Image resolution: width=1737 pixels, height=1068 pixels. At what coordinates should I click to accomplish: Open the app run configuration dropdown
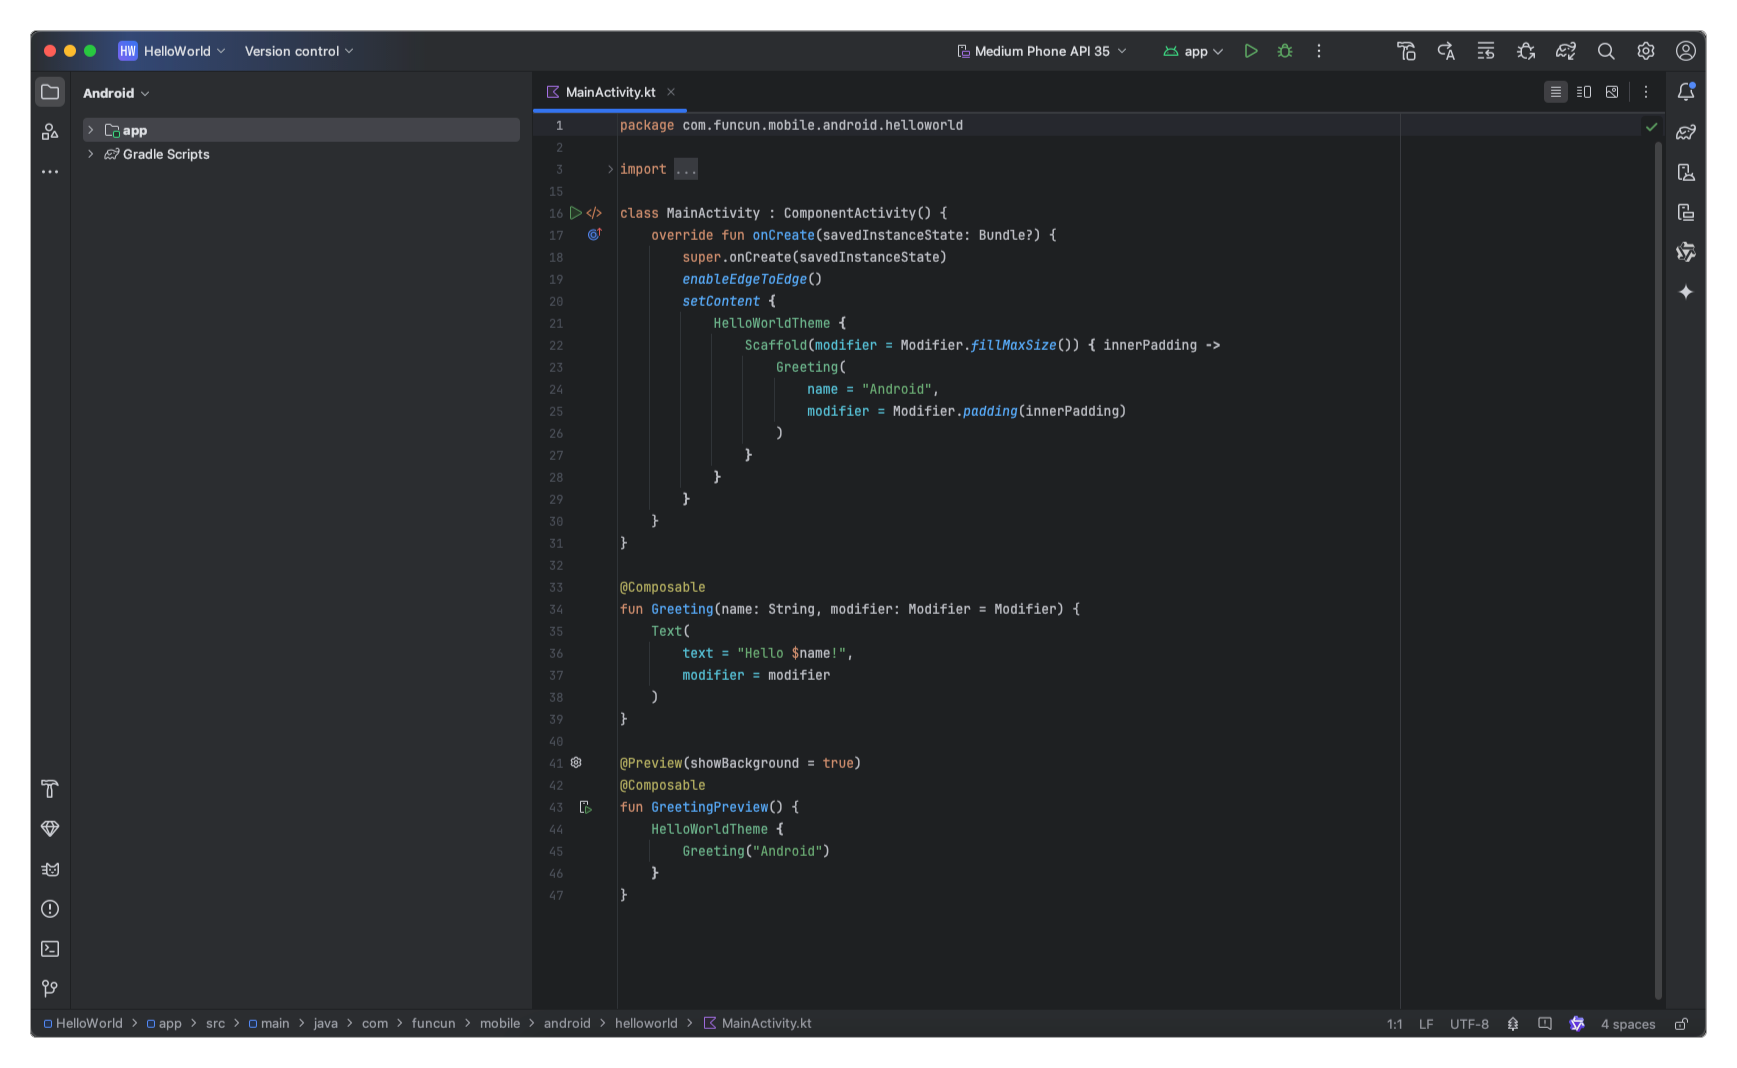pyautogui.click(x=1193, y=51)
